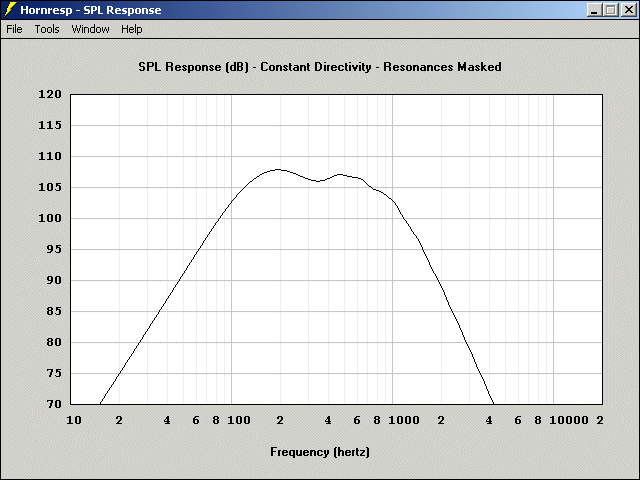Click the 10000 Hz frequency label

click(x=569, y=420)
